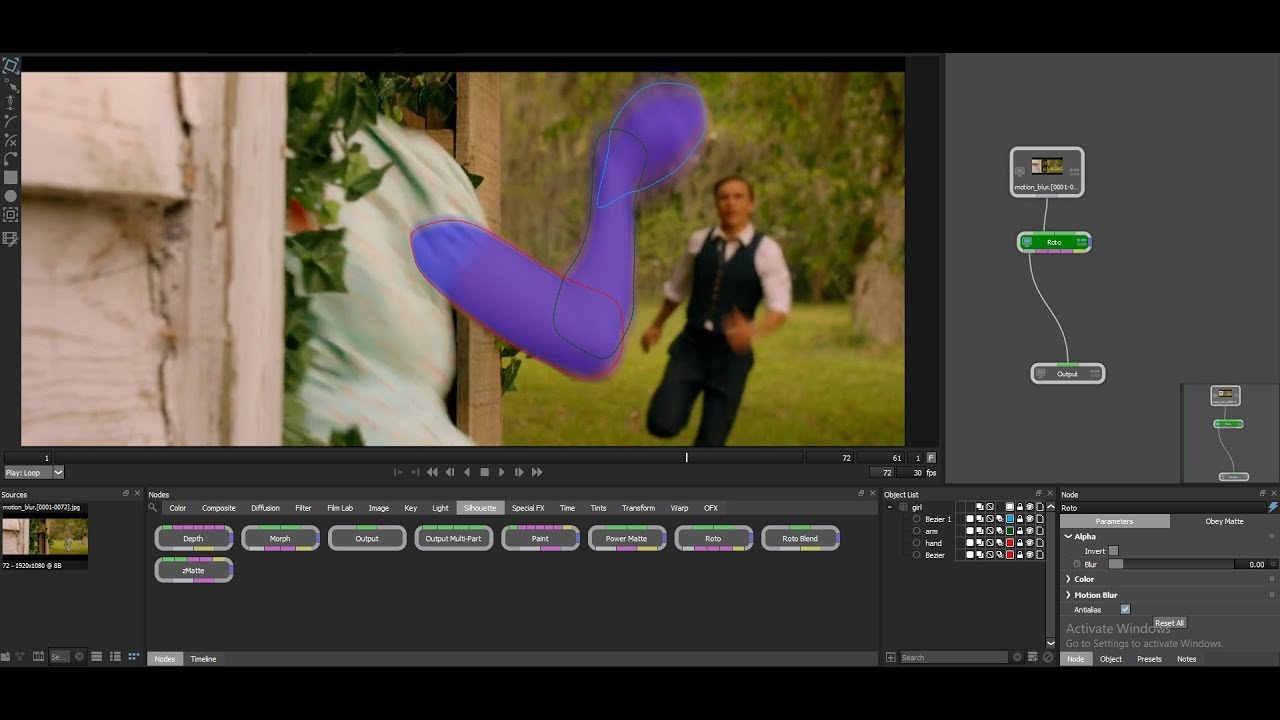Switch Sources panel to detail view icon
The height and width of the screenshot is (720, 1280).
[x=115, y=657]
